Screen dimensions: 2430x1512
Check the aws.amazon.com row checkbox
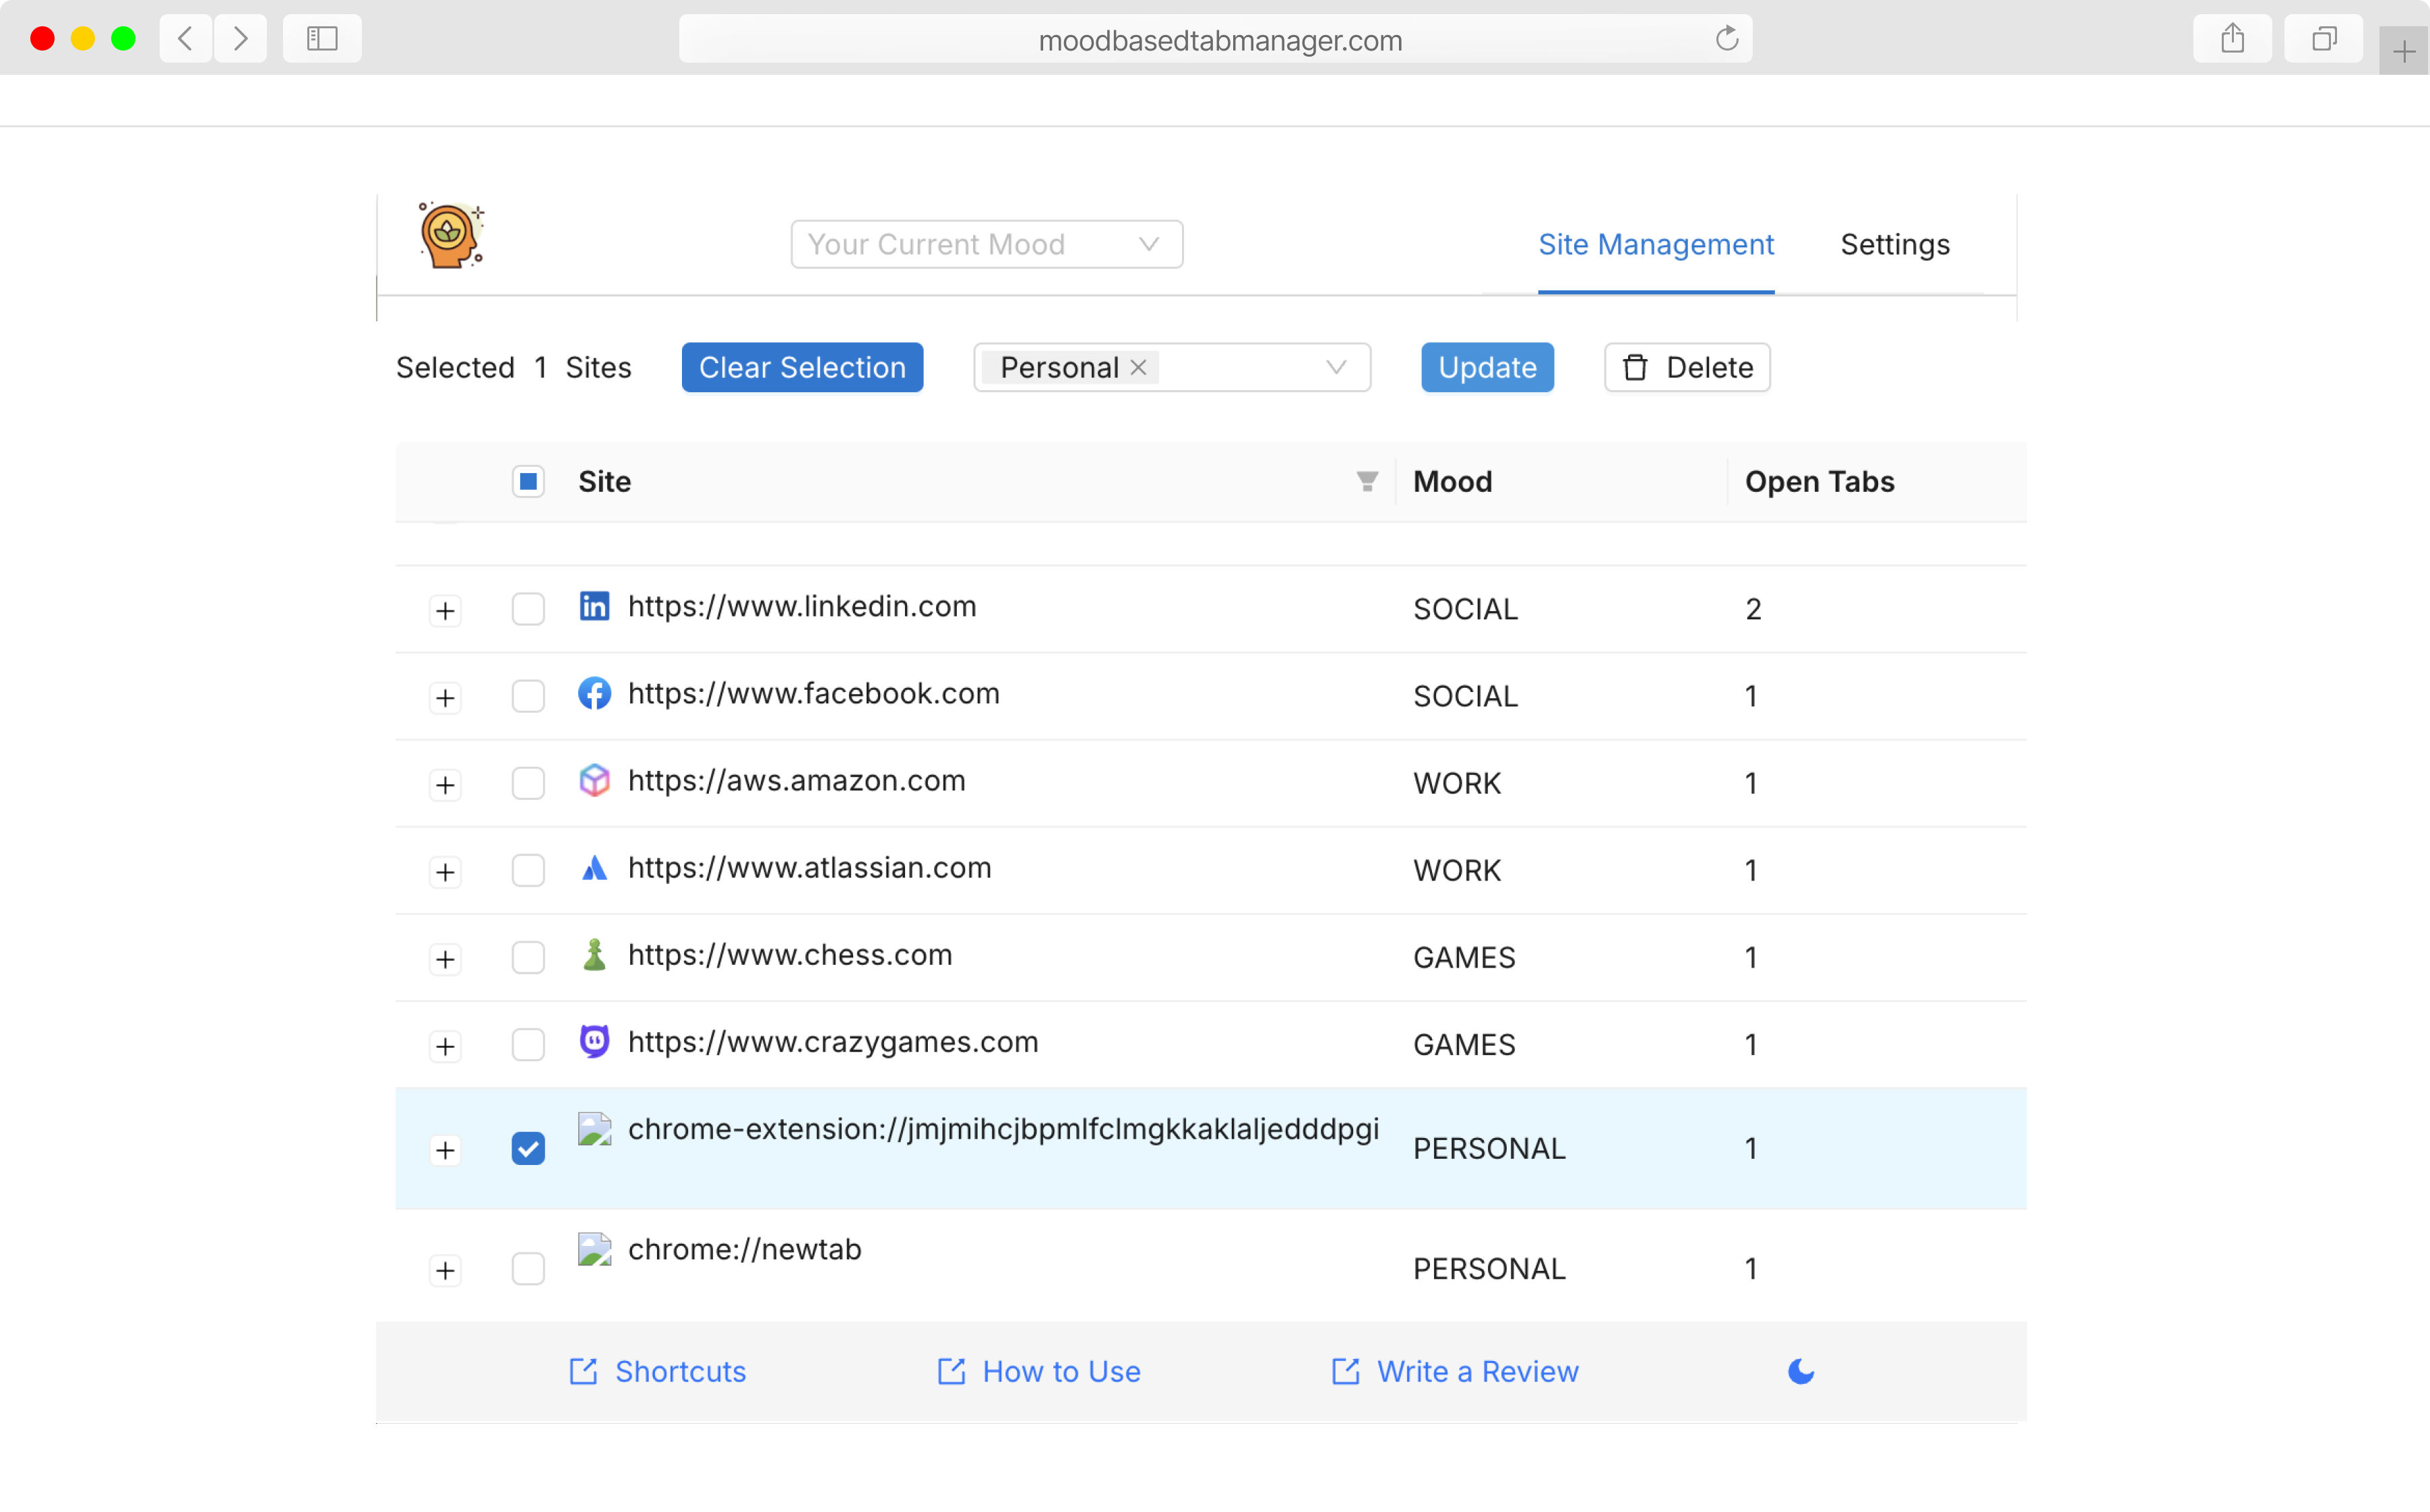click(528, 783)
